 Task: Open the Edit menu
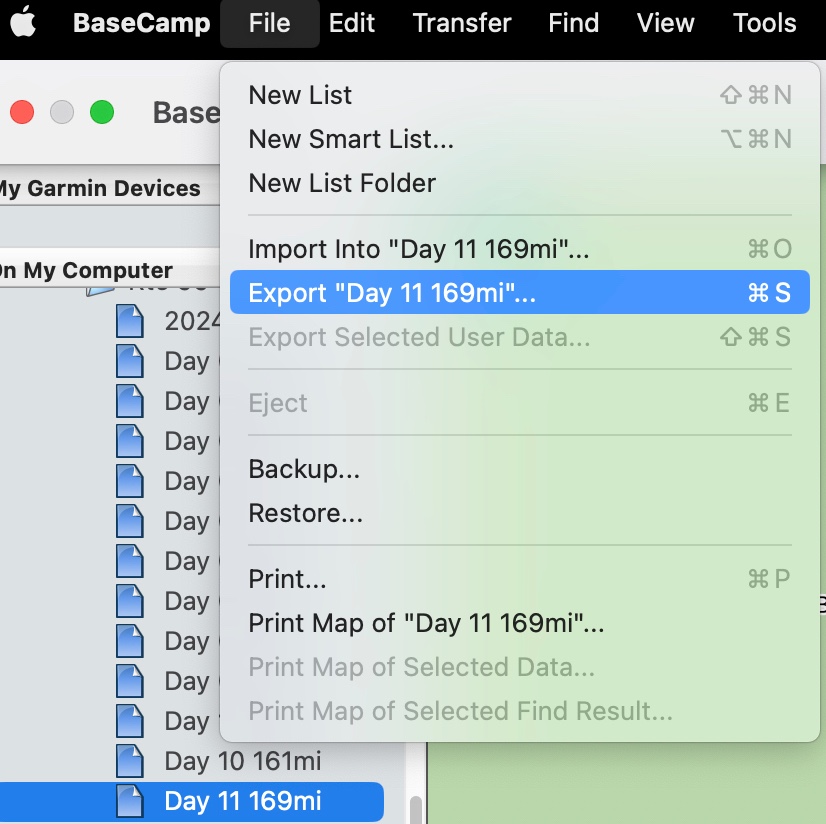pos(351,23)
